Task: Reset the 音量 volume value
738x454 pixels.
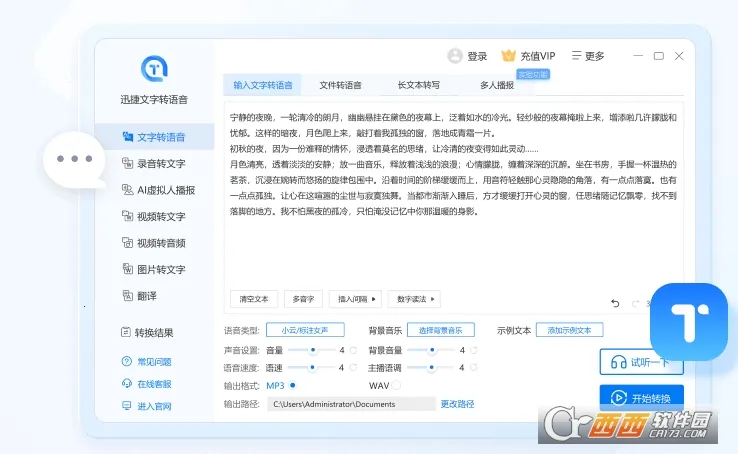Action: [x=353, y=351]
